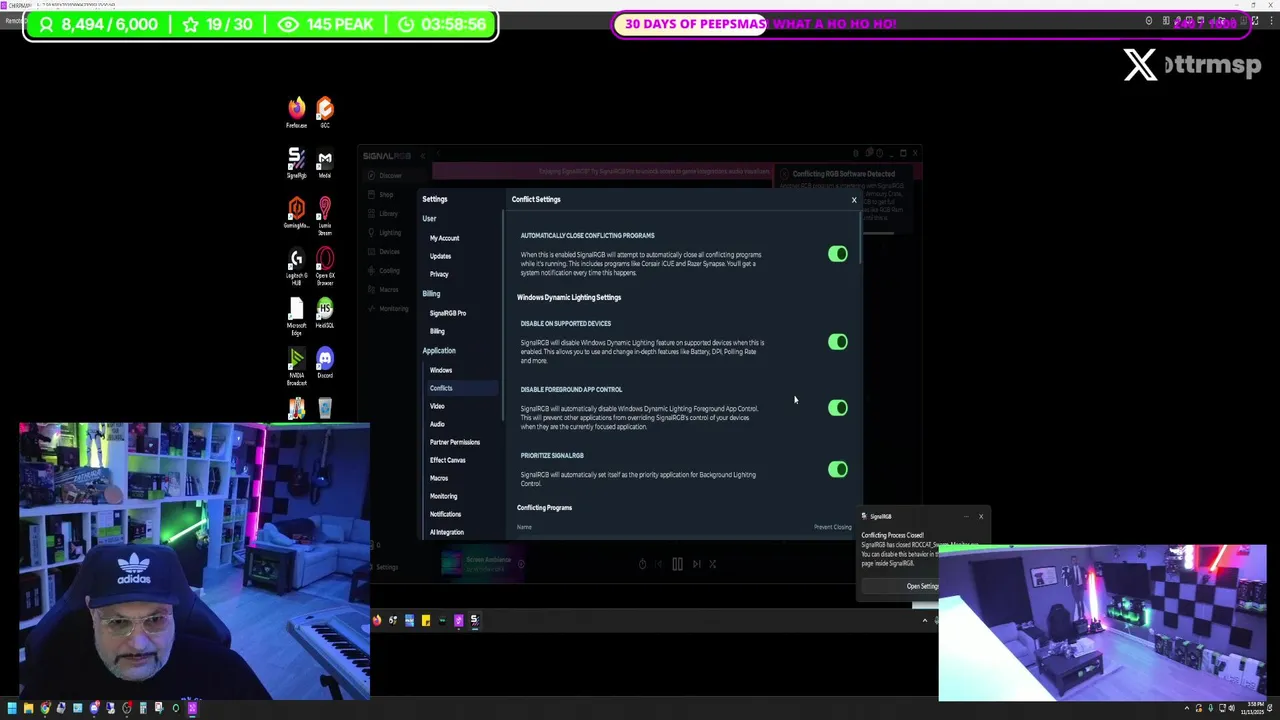Open the GamingMa... desktop shortcut
1280x720 pixels.
click(x=296, y=213)
